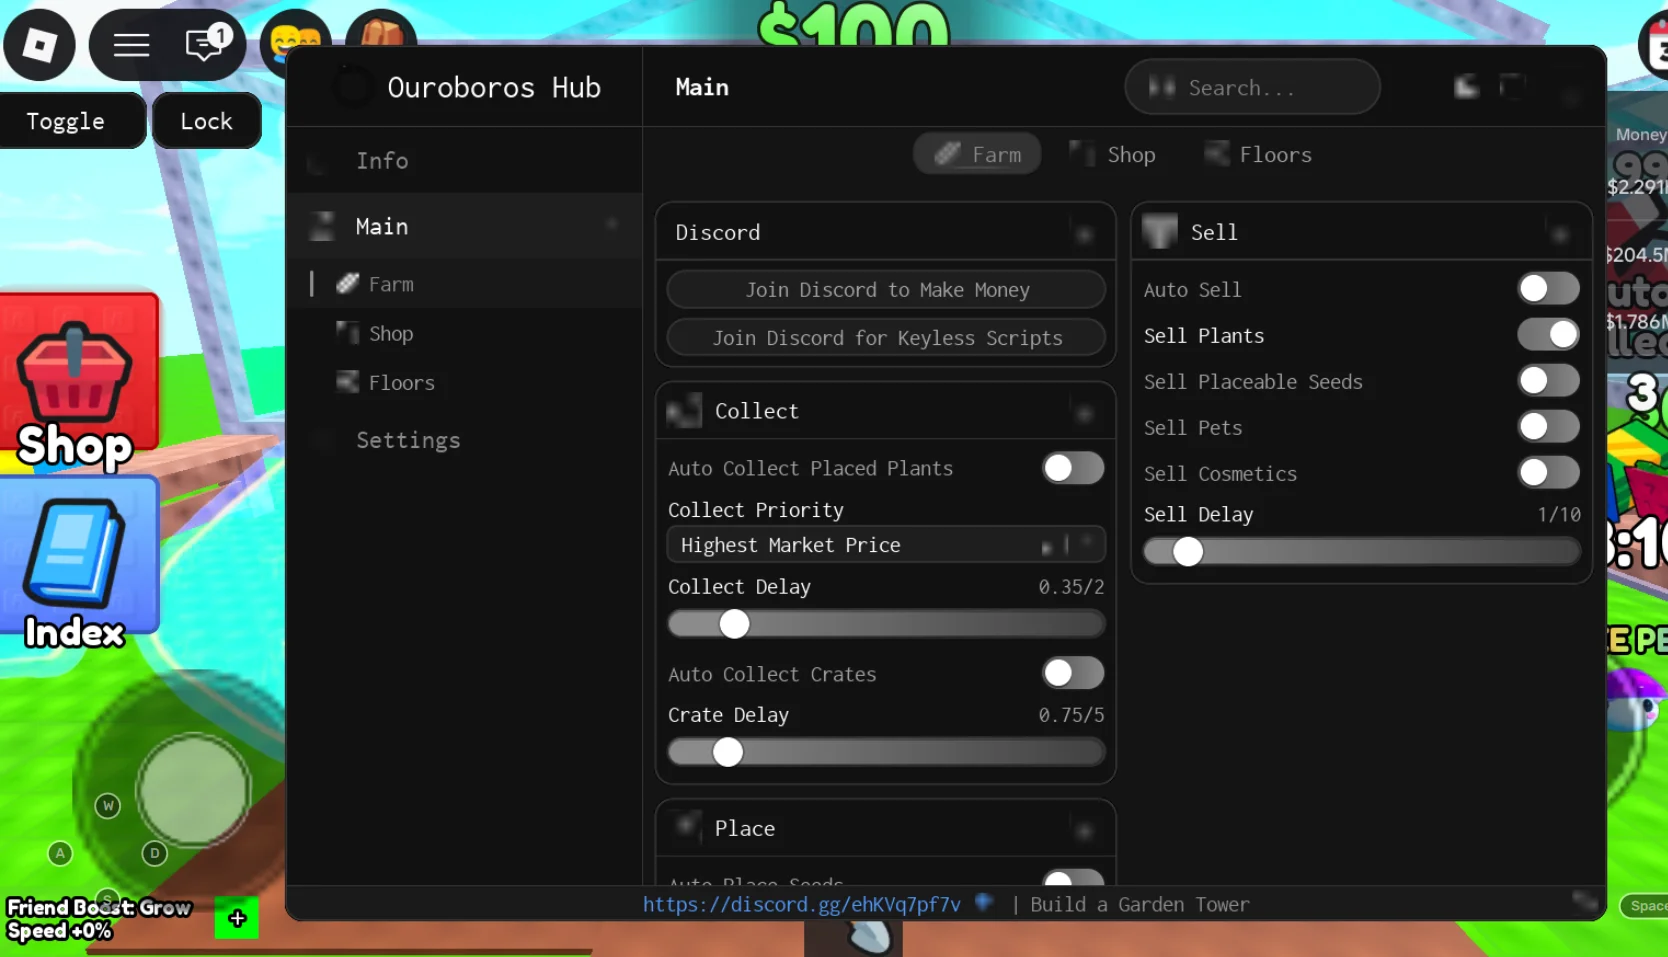Screen dimensions: 1668x957
Task: Tap the virtual joystick thumbstick
Action: (x=193, y=790)
